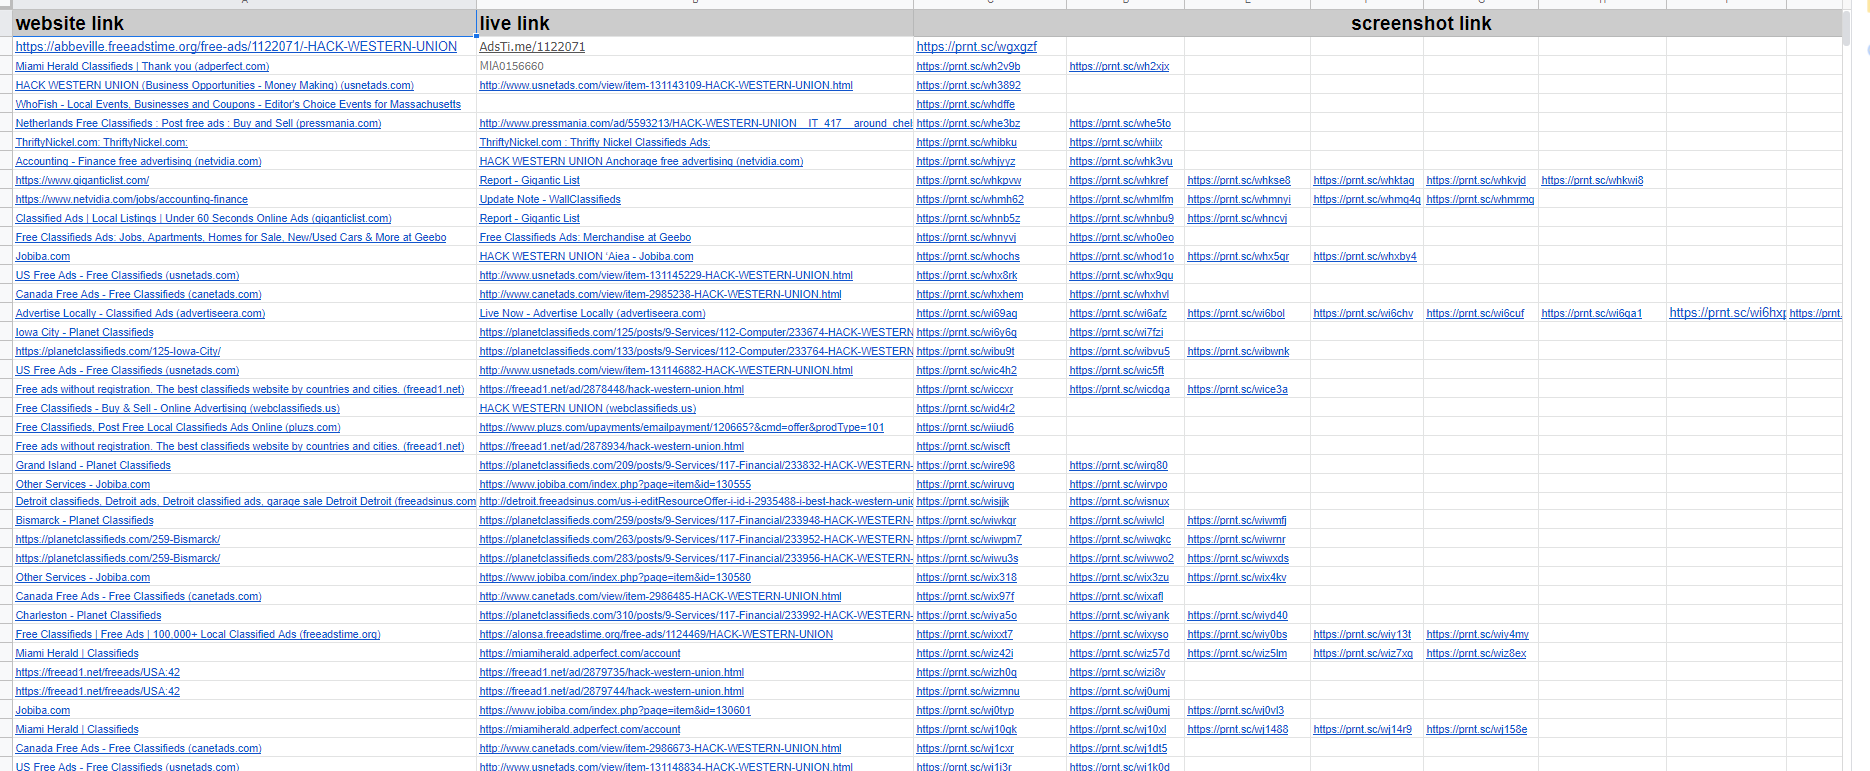This screenshot has height=771, width=1870.
Task: Open Free Classifieds Ads Jobs, Apartments Geebo link
Action: (231, 238)
